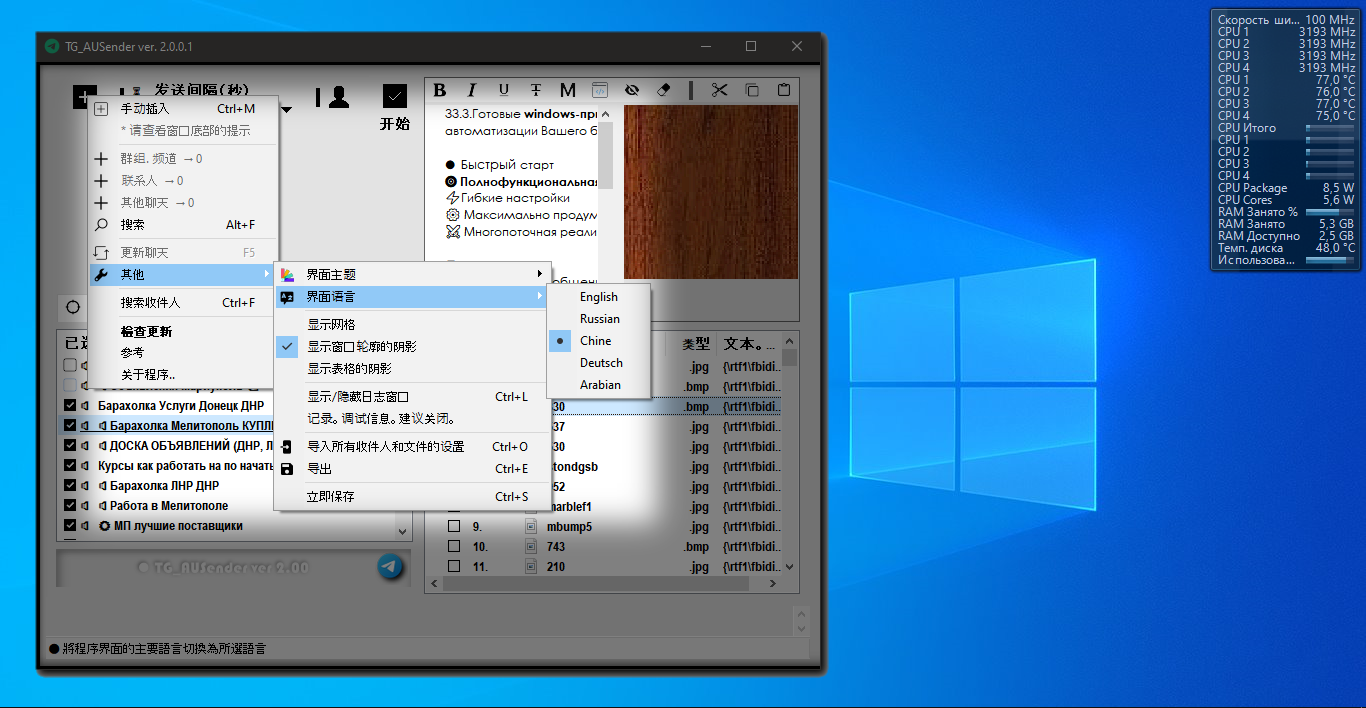
Task: Check the box for file row 10
Action: [454, 547]
